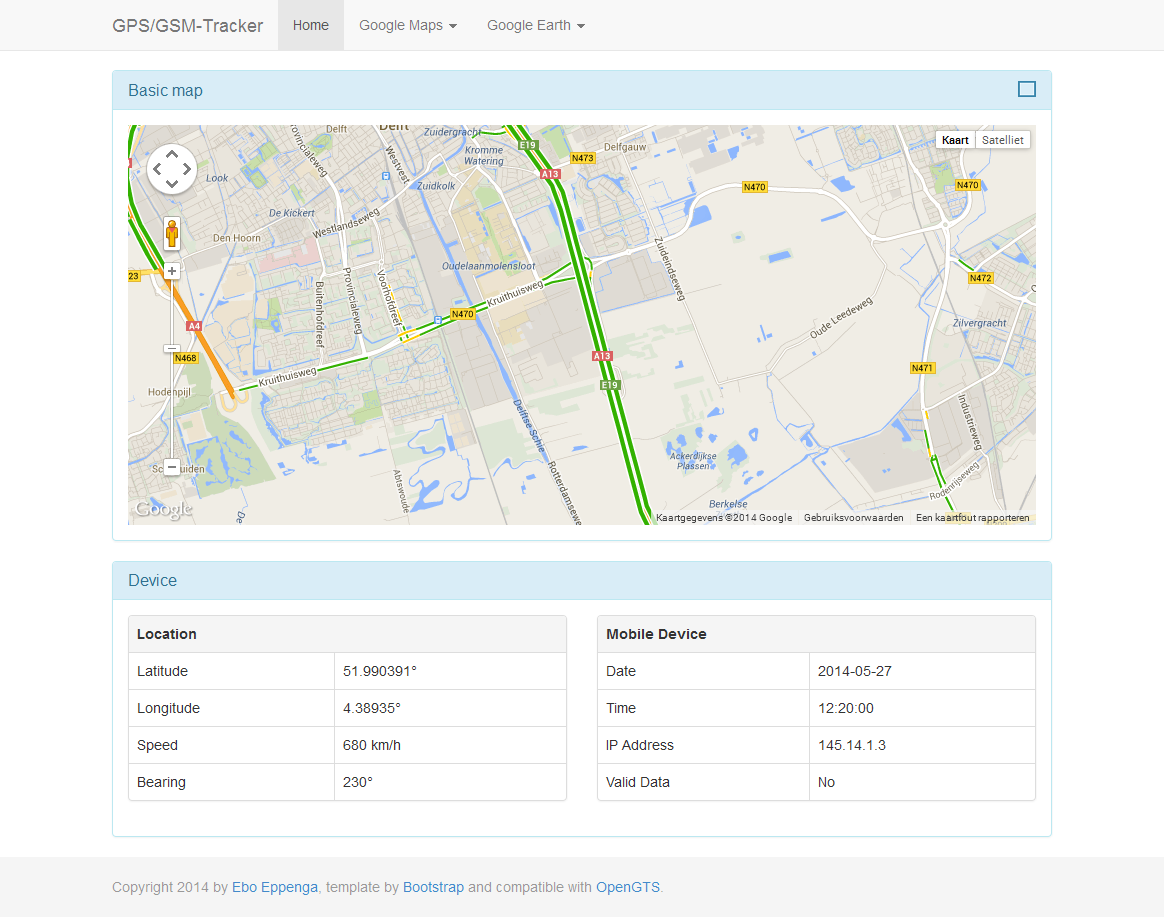Click the pan-up arrow on map compass

(x=171, y=152)
